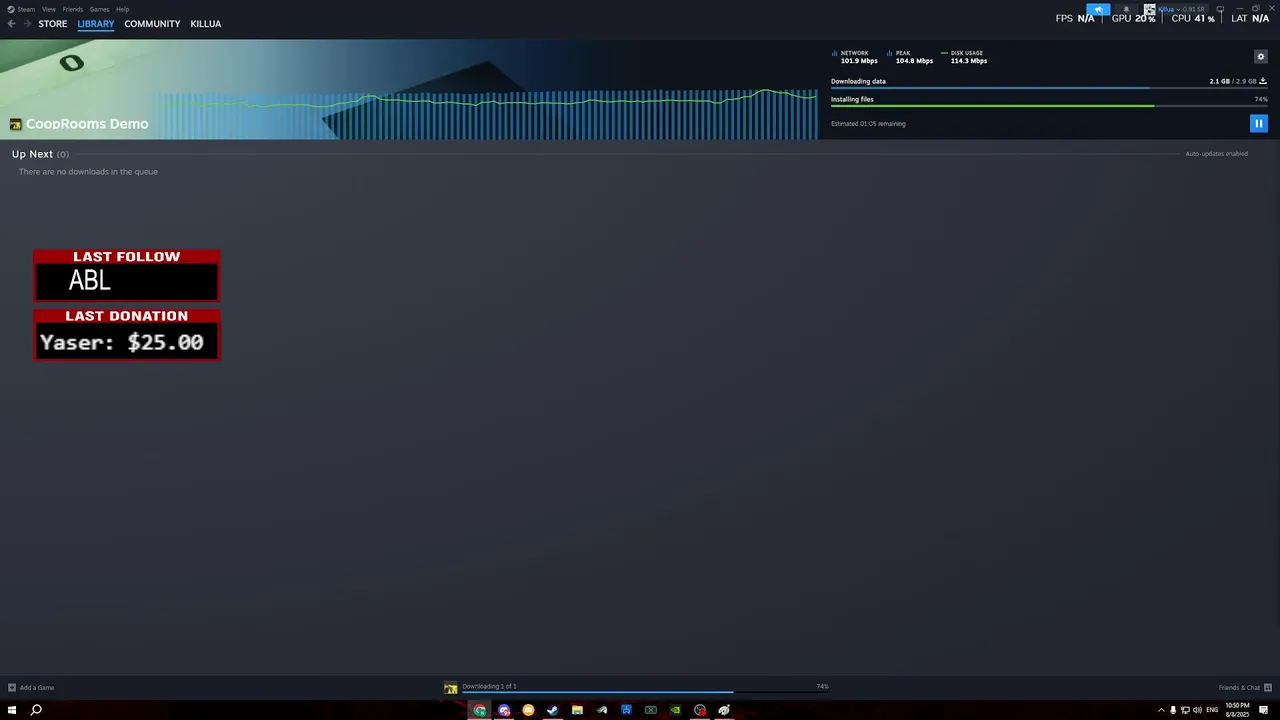Click the Network 101.9 Mbps stat
Image resolution: width=1280 pixels, height=720 pixels.
click(x=855, y=57)
